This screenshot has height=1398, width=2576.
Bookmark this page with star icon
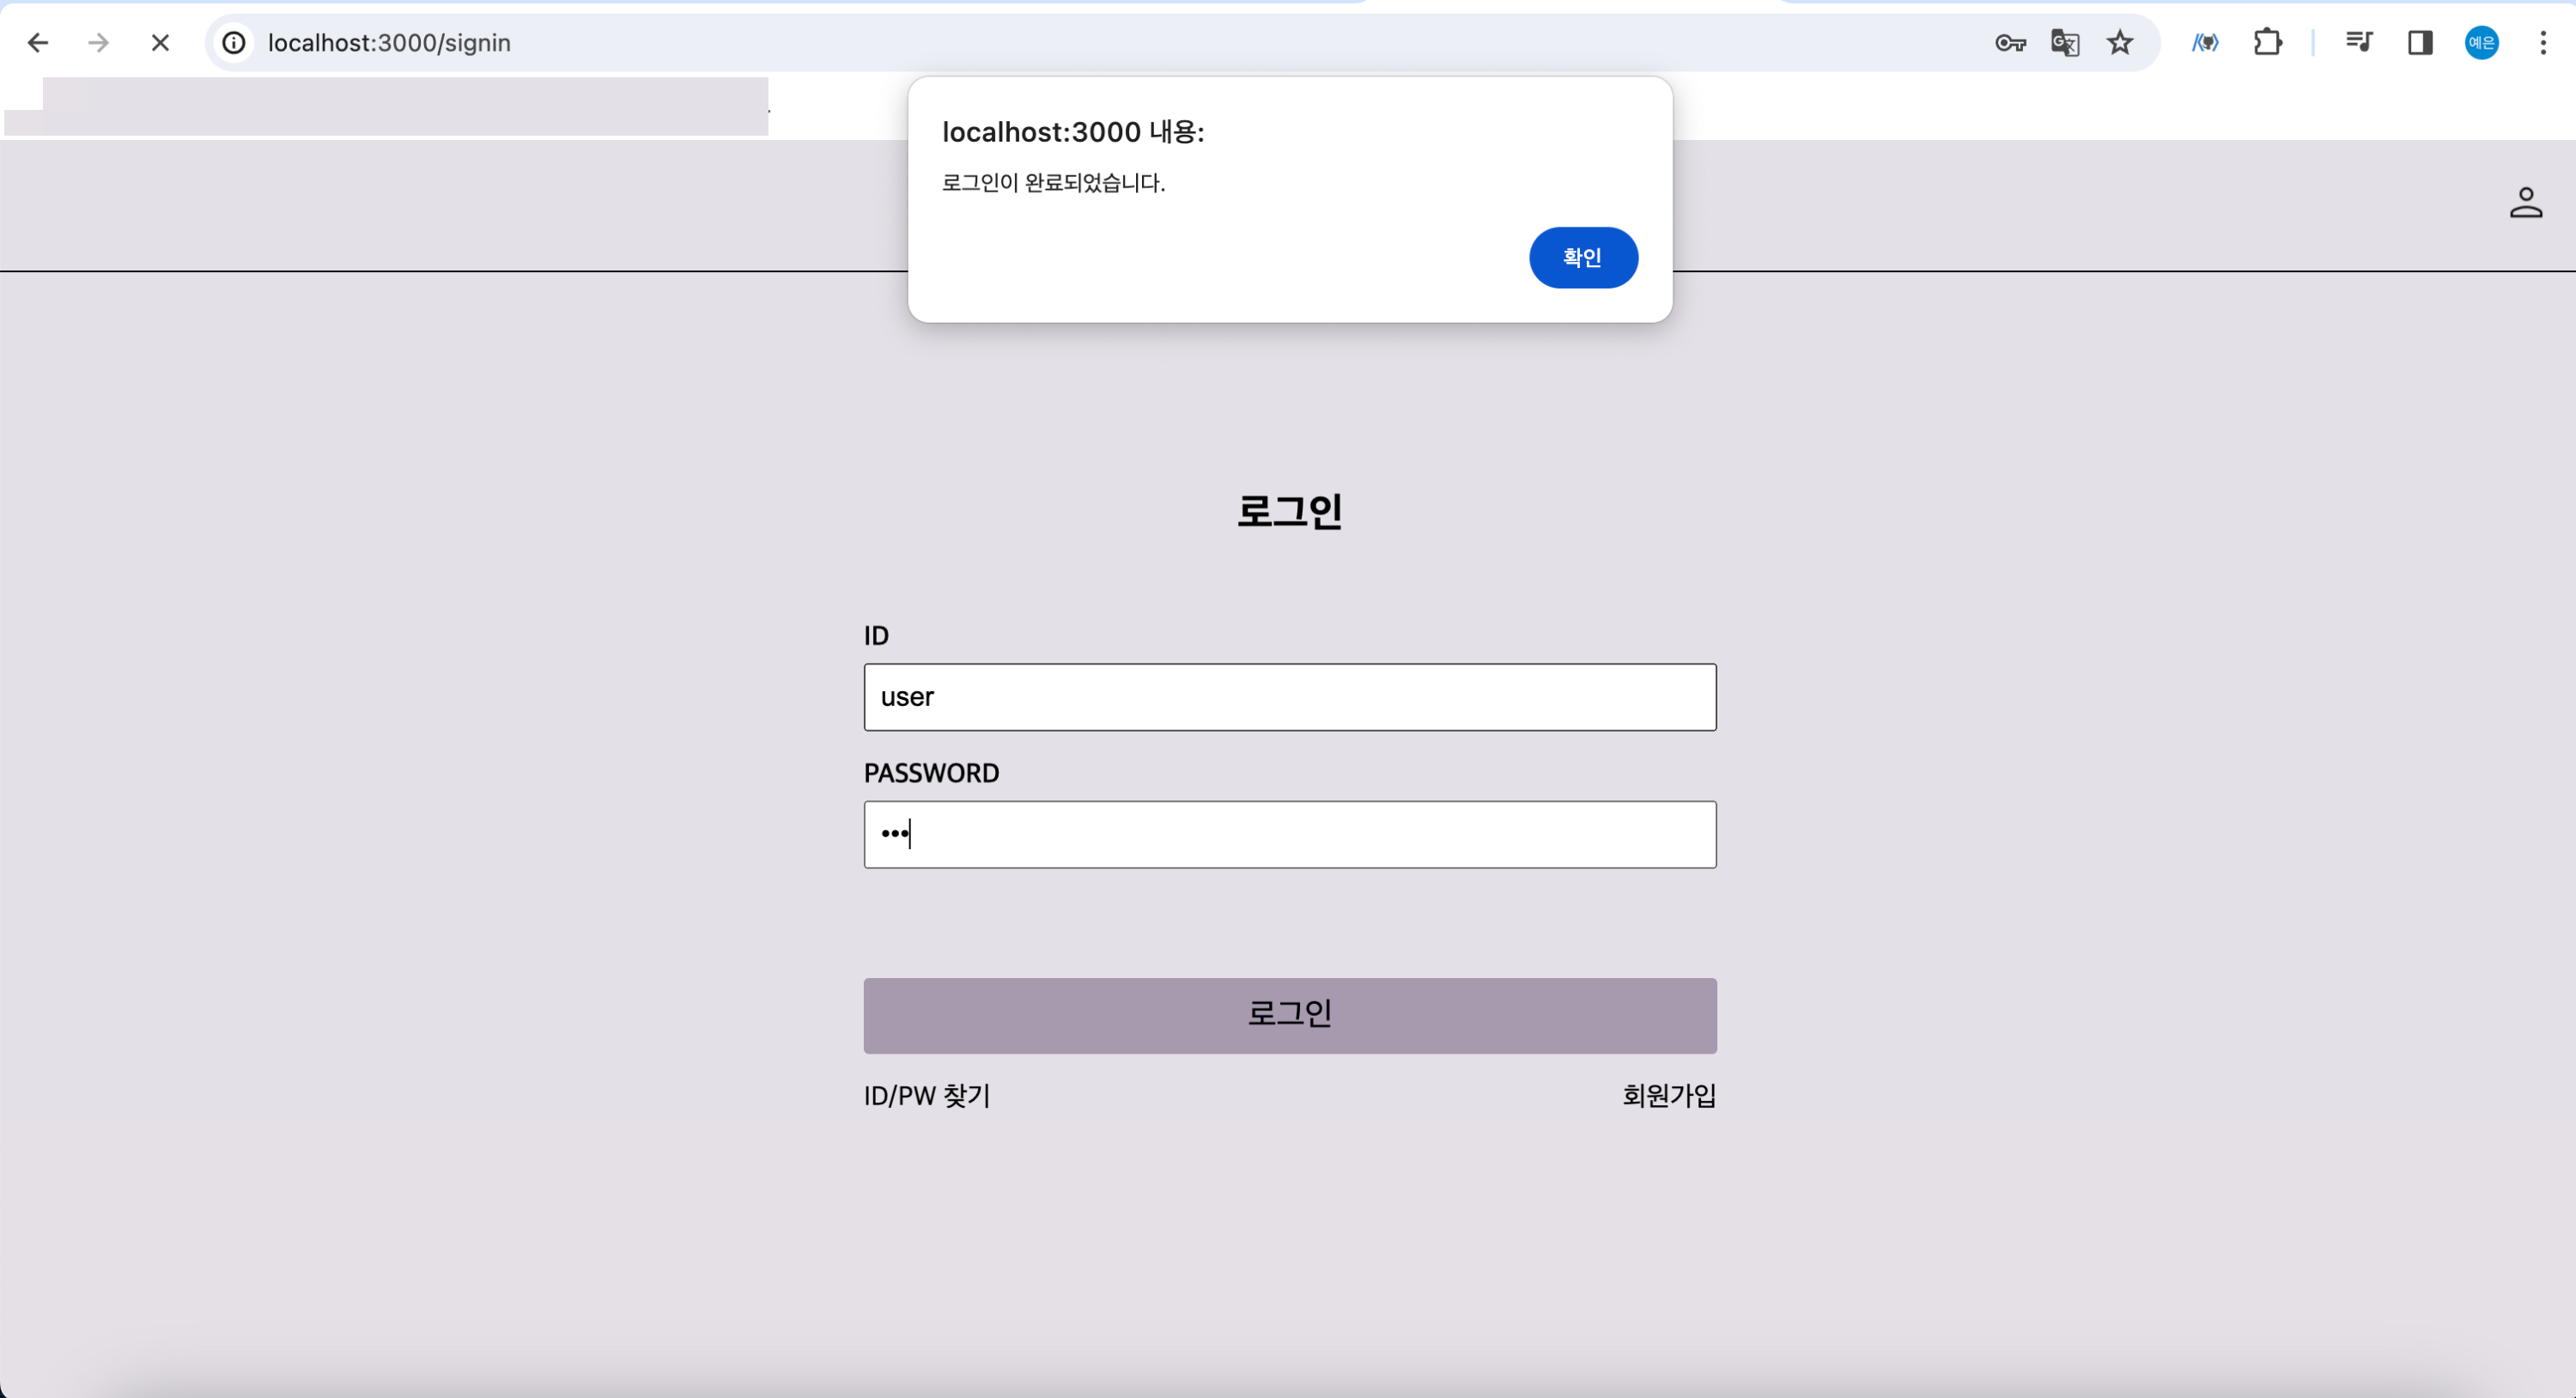click(x=2120, y=43)
